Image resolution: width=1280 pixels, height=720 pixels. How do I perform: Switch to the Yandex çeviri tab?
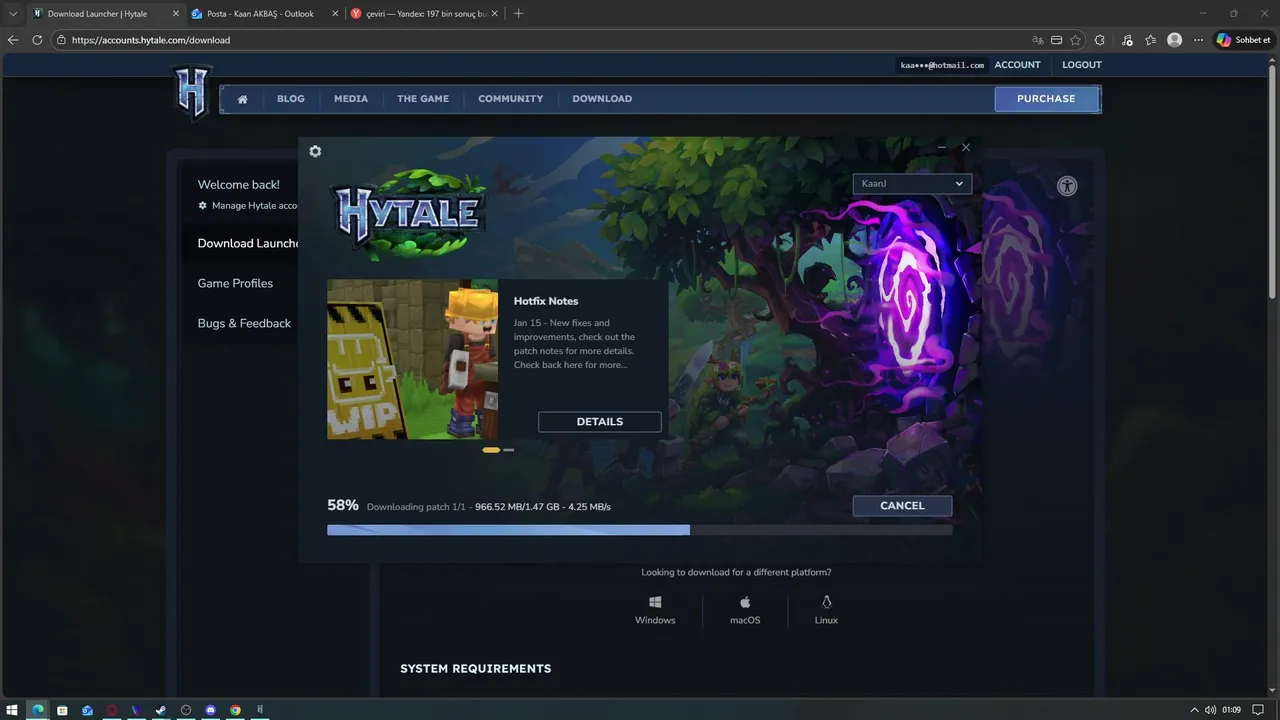pyautogui.click(x=426, y=14)
